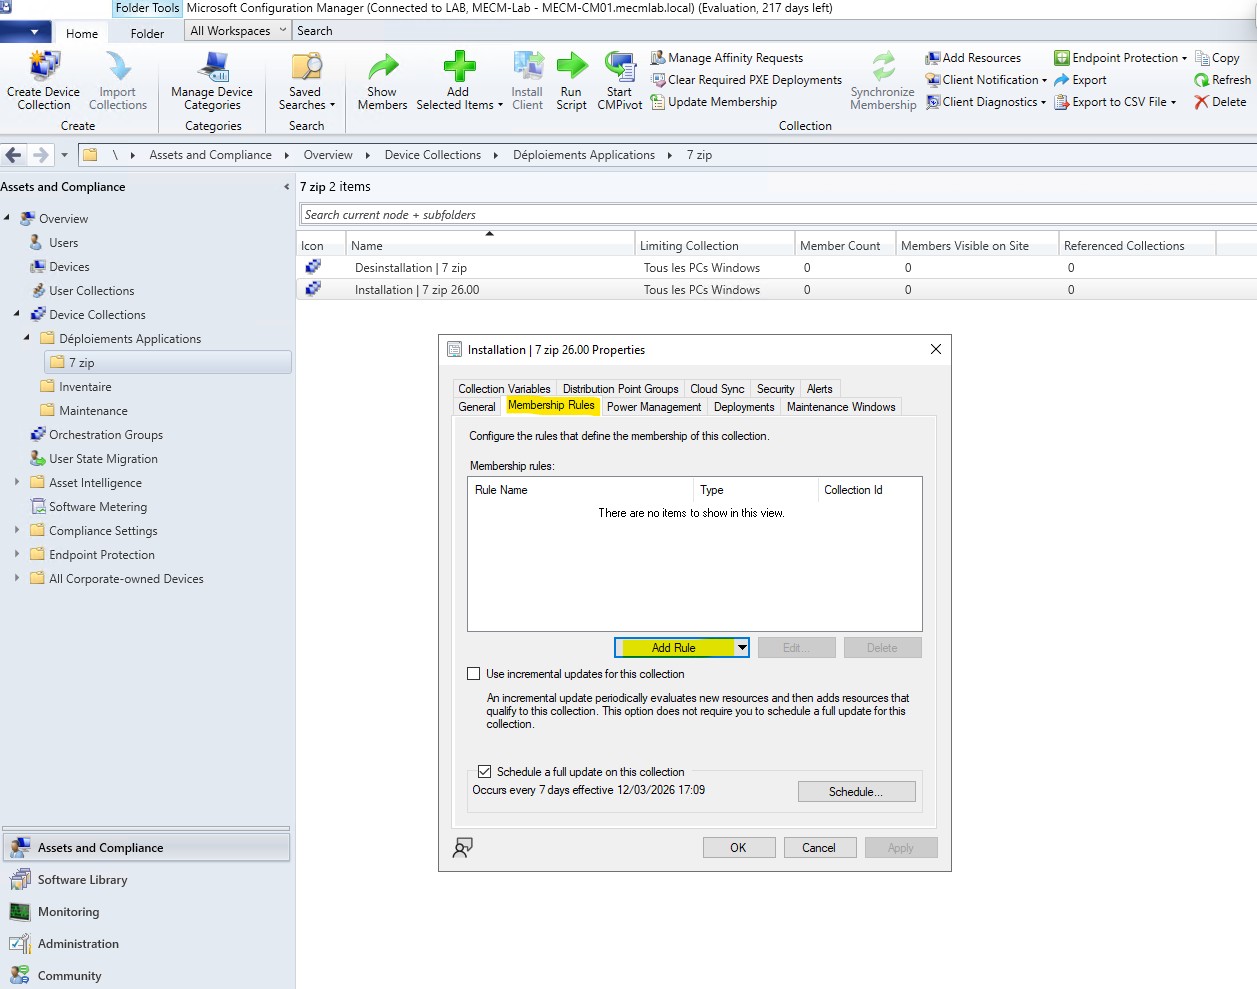This screenshot has height=989, width=1257.
Task: Uncheck Use incremental updates for this collection
Action: (474, 673)
